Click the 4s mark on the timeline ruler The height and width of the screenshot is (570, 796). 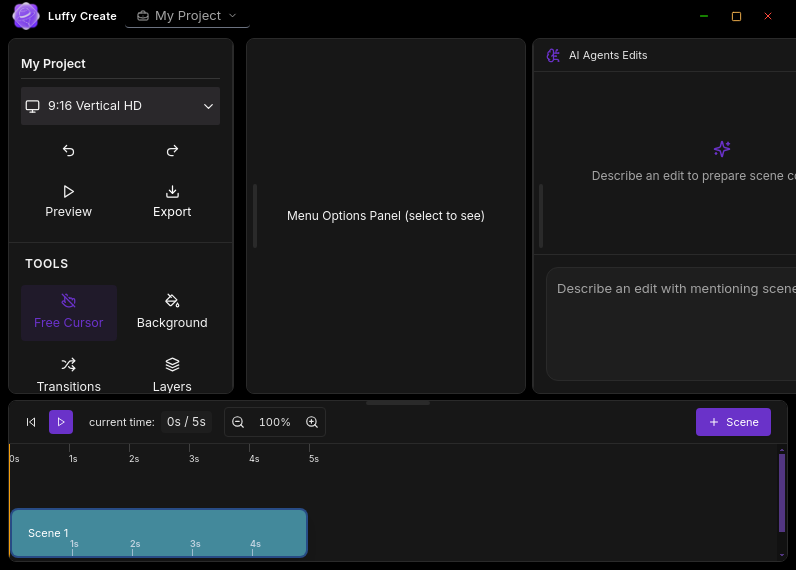254,458
